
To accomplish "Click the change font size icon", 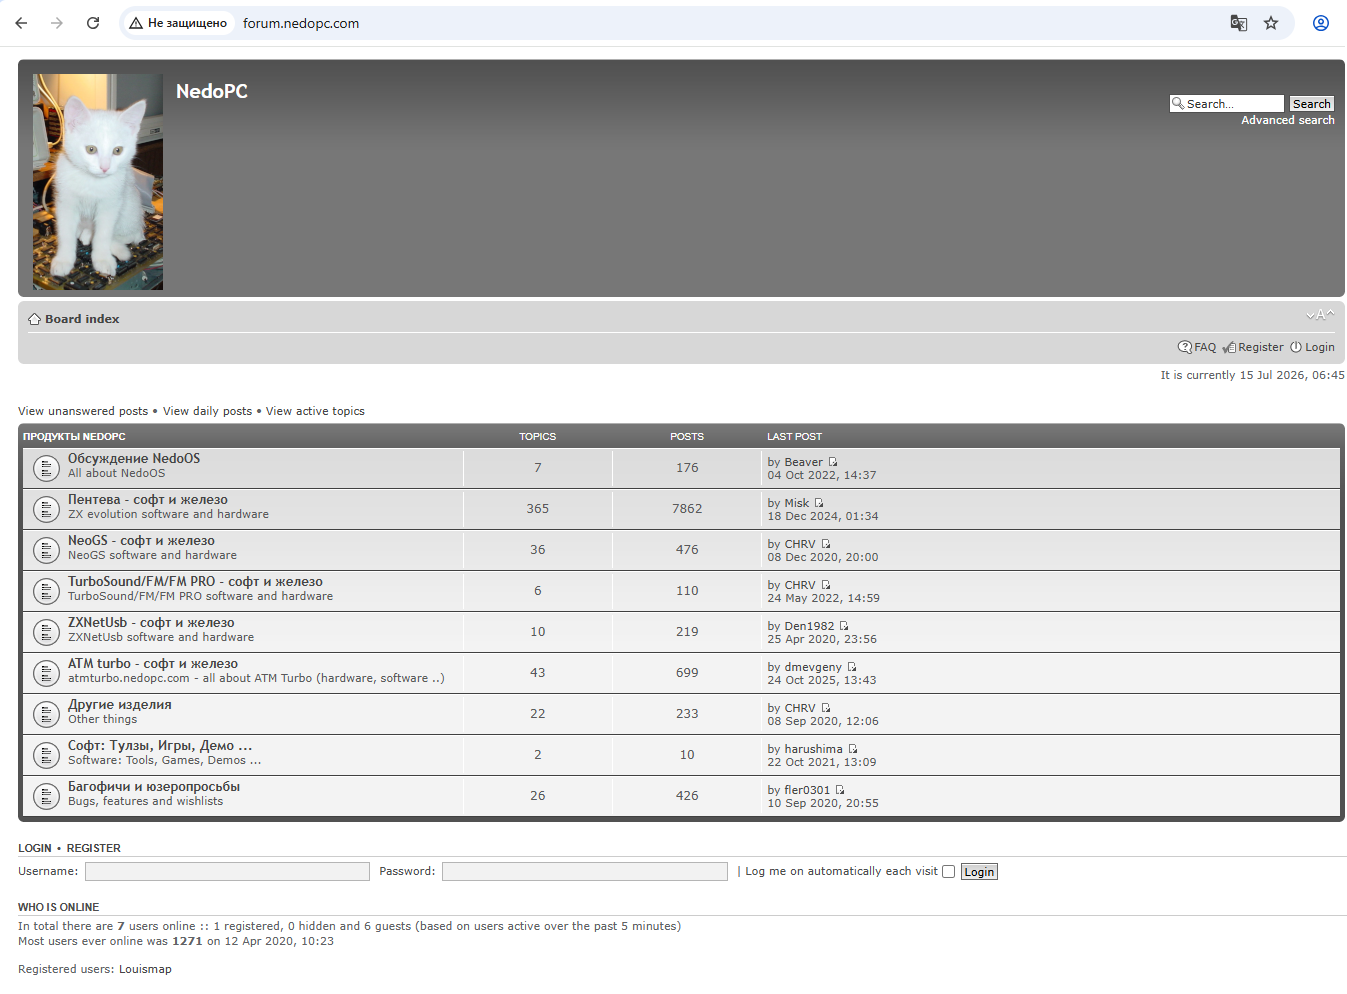I will tap(1320, 314).
